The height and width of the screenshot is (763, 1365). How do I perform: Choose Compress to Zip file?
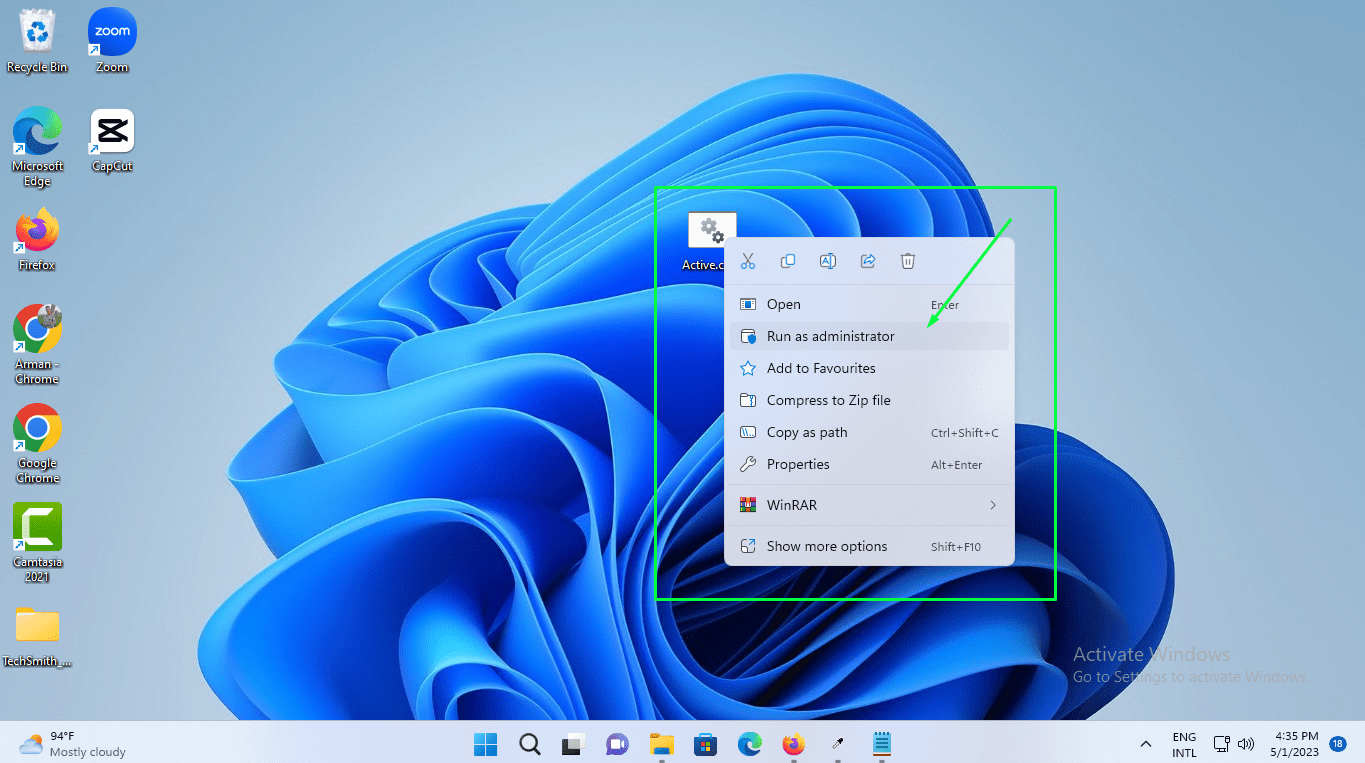point(828,400)
